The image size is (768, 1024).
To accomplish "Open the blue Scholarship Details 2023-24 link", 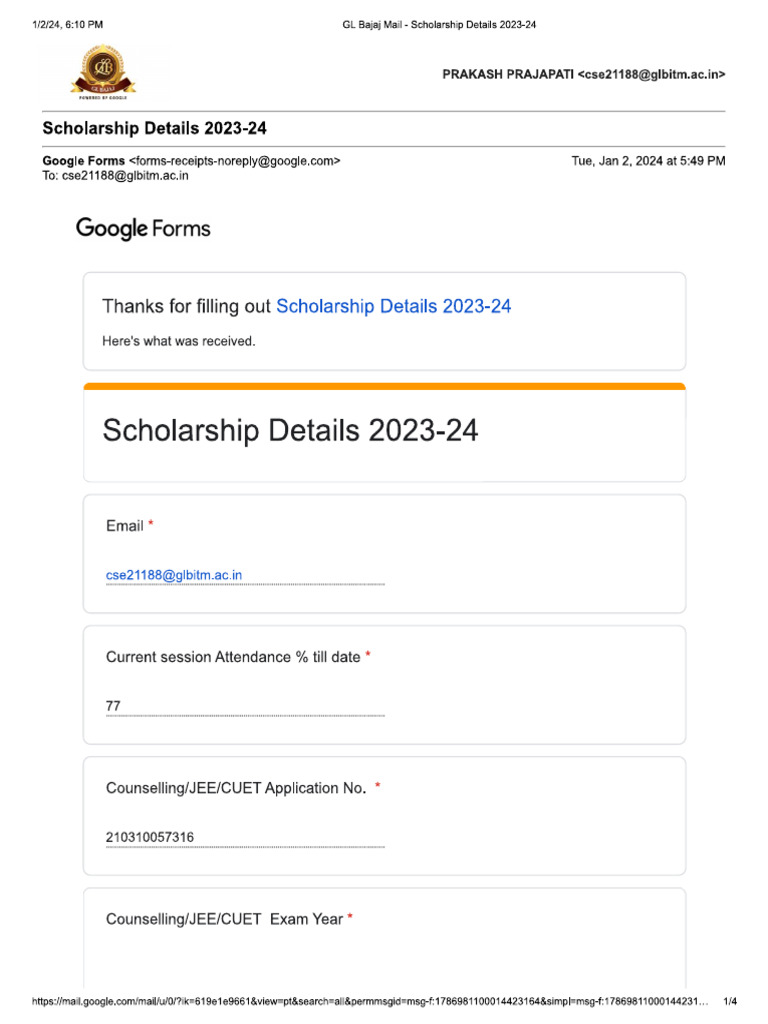I will [393, 306].
